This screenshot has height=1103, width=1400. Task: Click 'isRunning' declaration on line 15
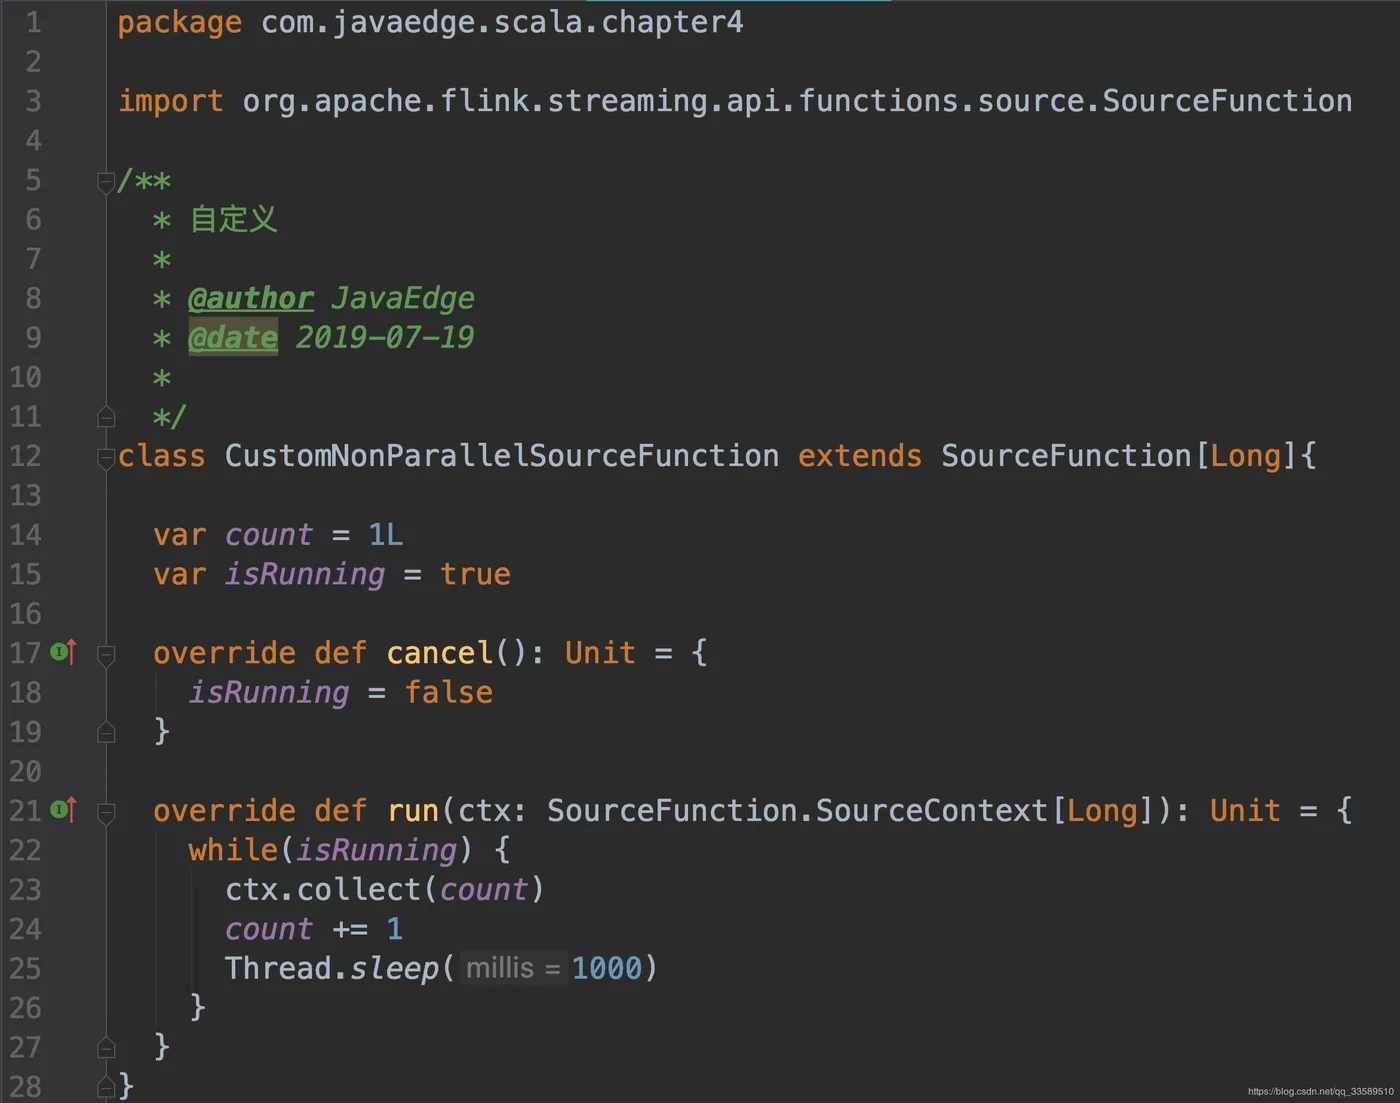pos(305,574)
